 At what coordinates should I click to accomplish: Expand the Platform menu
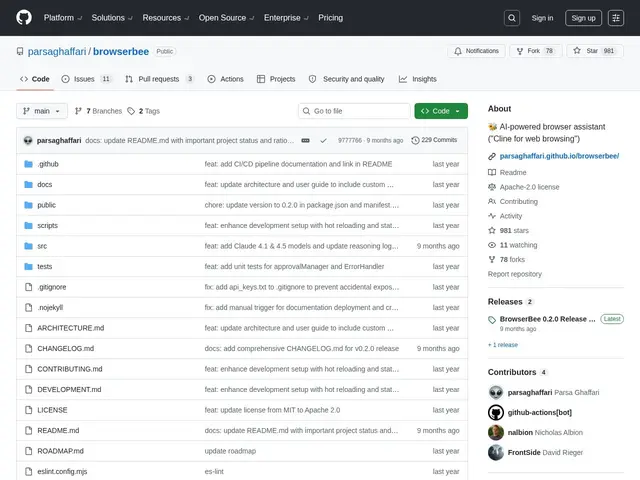(x=63, y=18)
